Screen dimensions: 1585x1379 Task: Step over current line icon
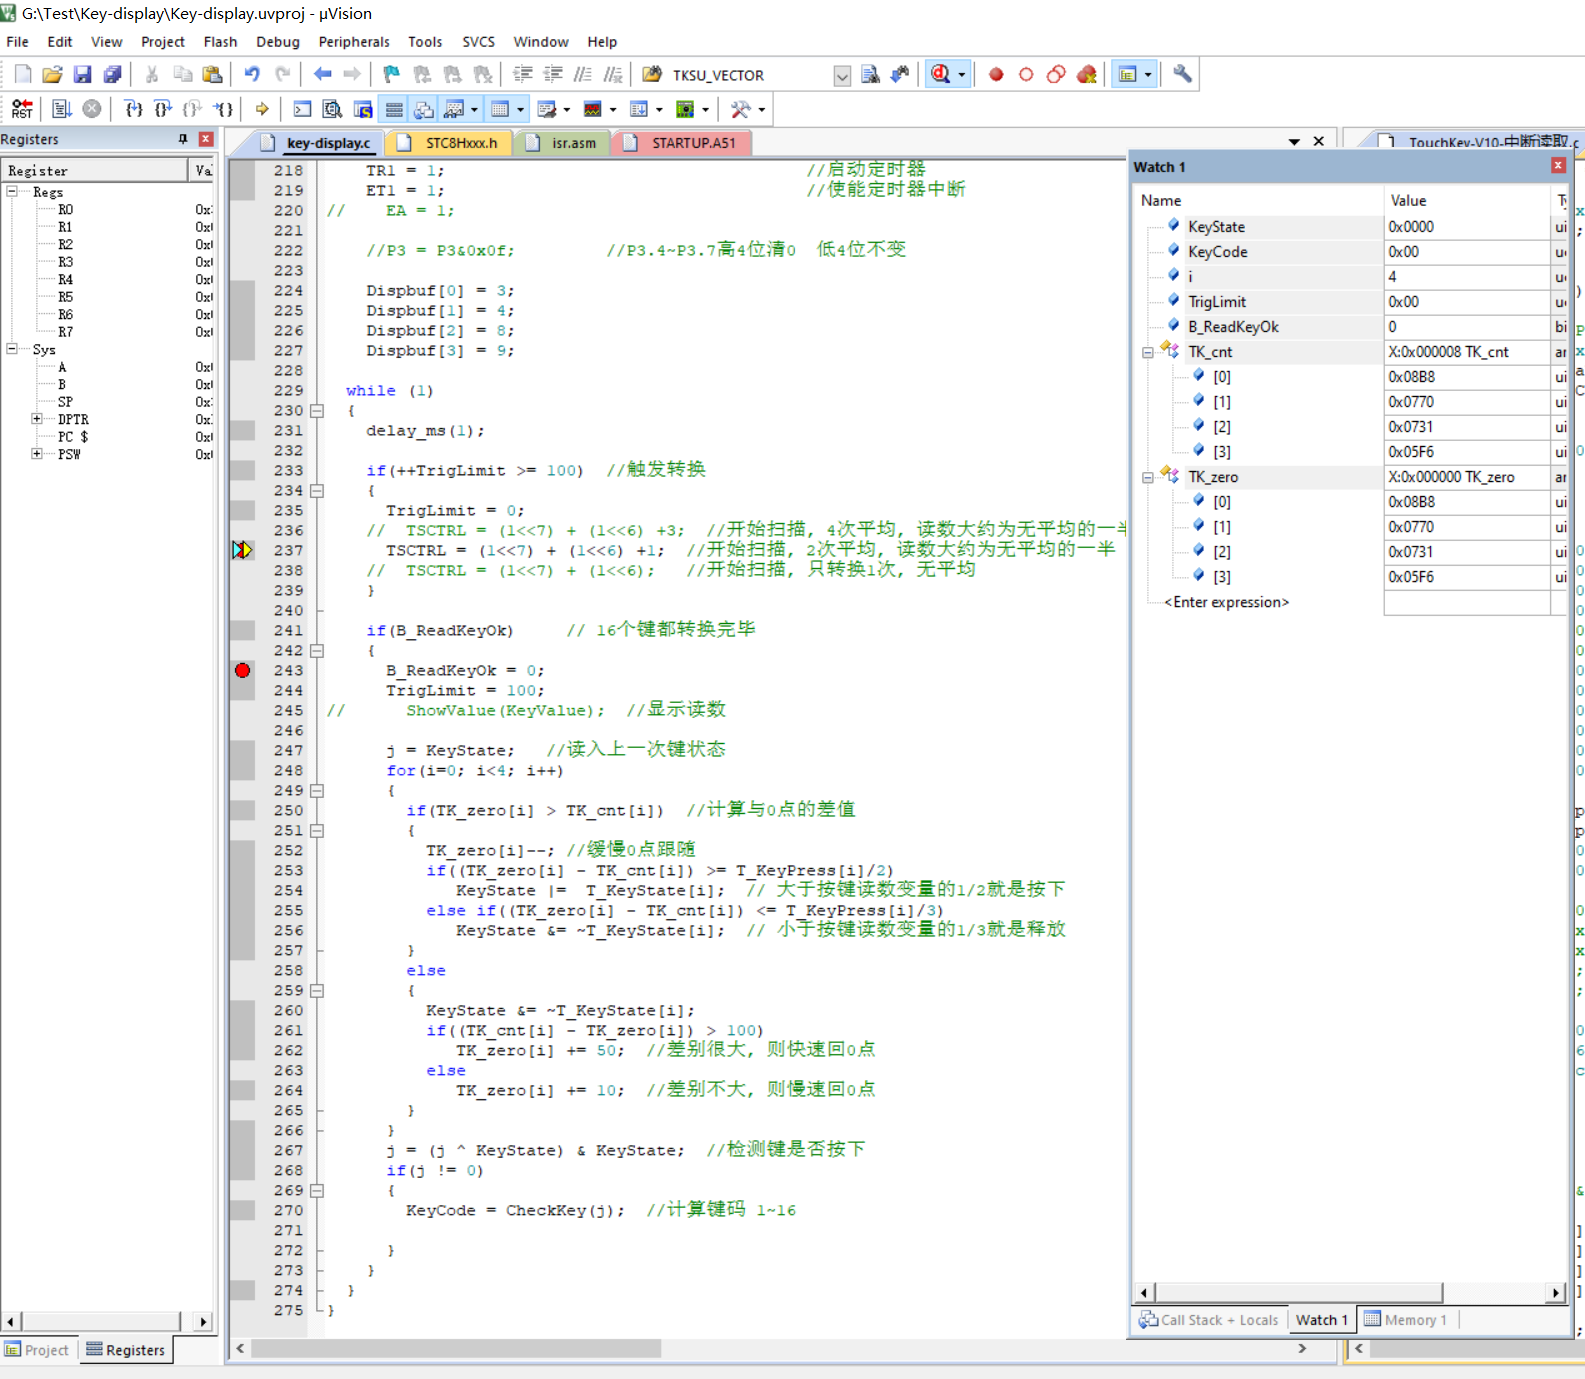pyautogui.click(x=163, y=109)
